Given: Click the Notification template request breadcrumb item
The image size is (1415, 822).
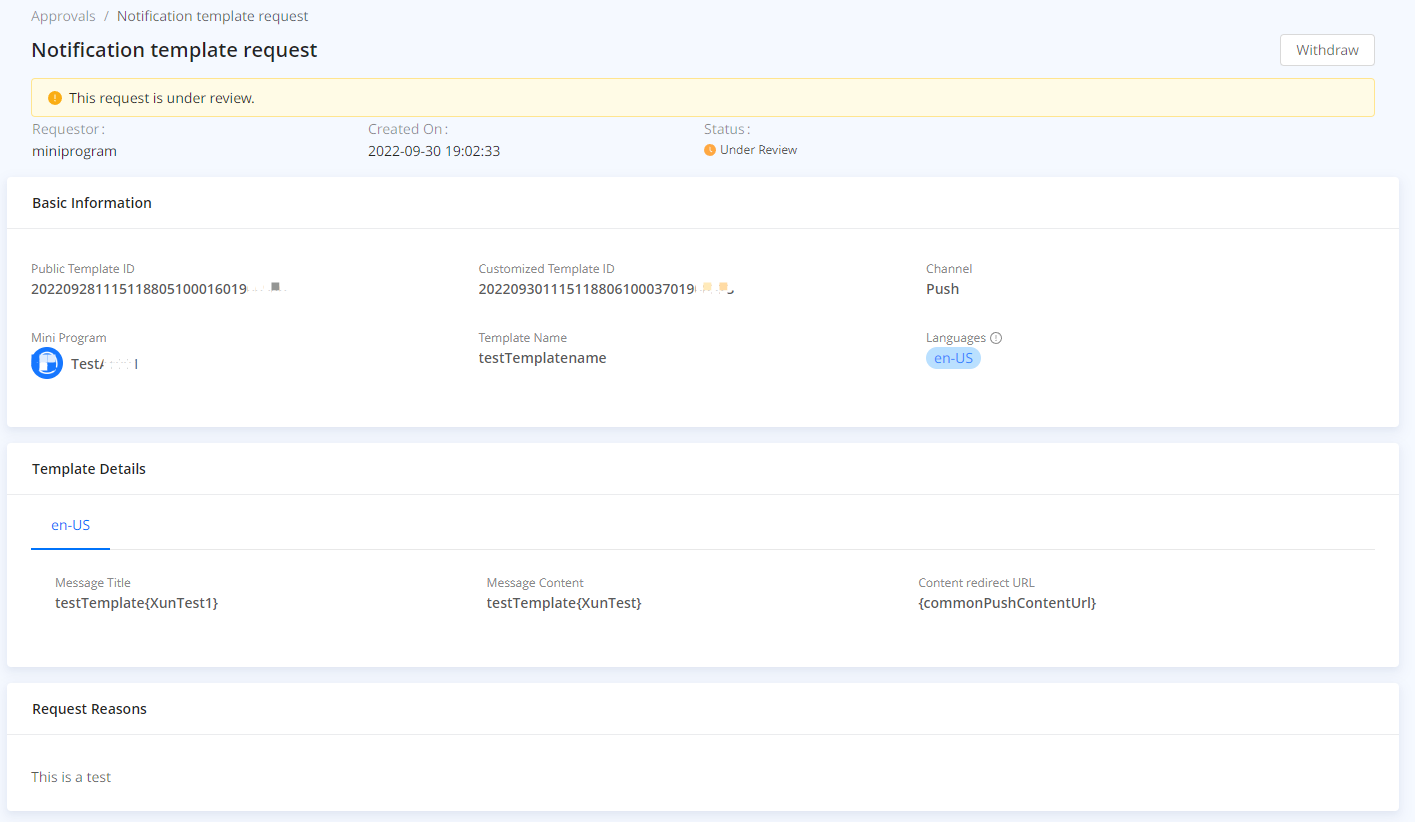Looking at the screenshot, I should pyautogui.click(x=212, y=16).
